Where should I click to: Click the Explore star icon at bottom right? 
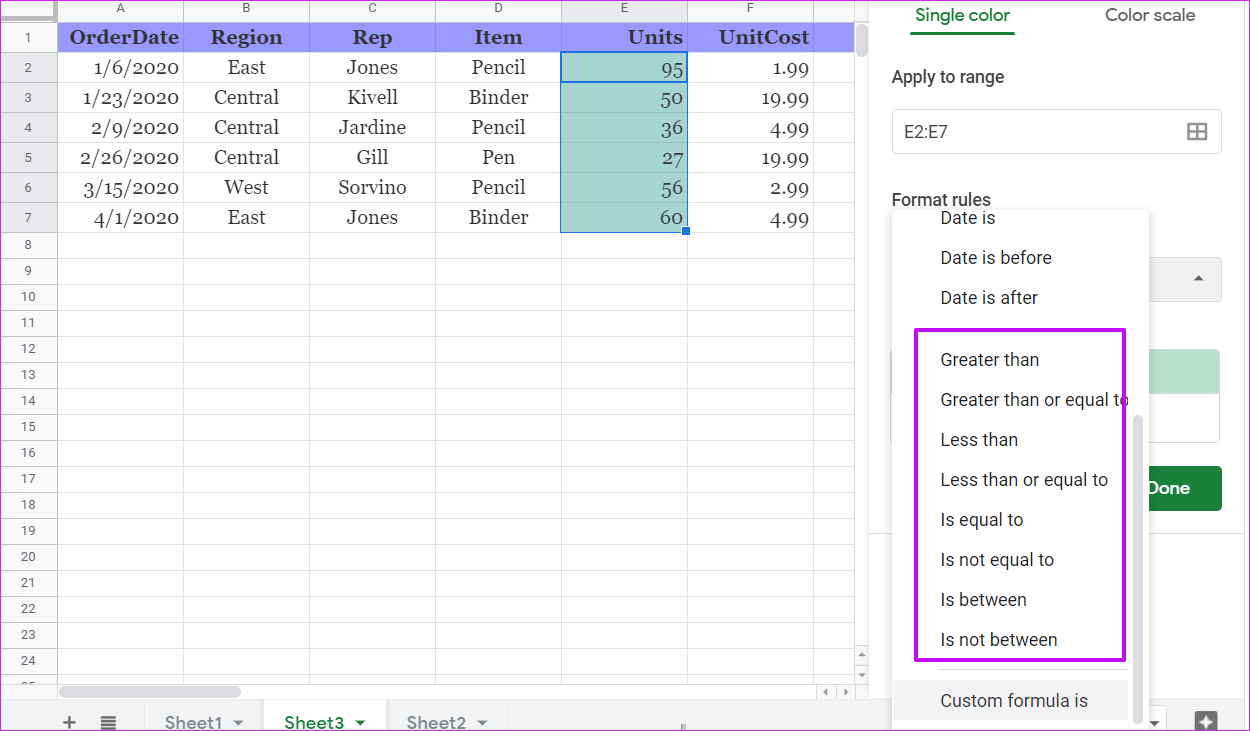pyautogui.click(x=1206, y=721)
